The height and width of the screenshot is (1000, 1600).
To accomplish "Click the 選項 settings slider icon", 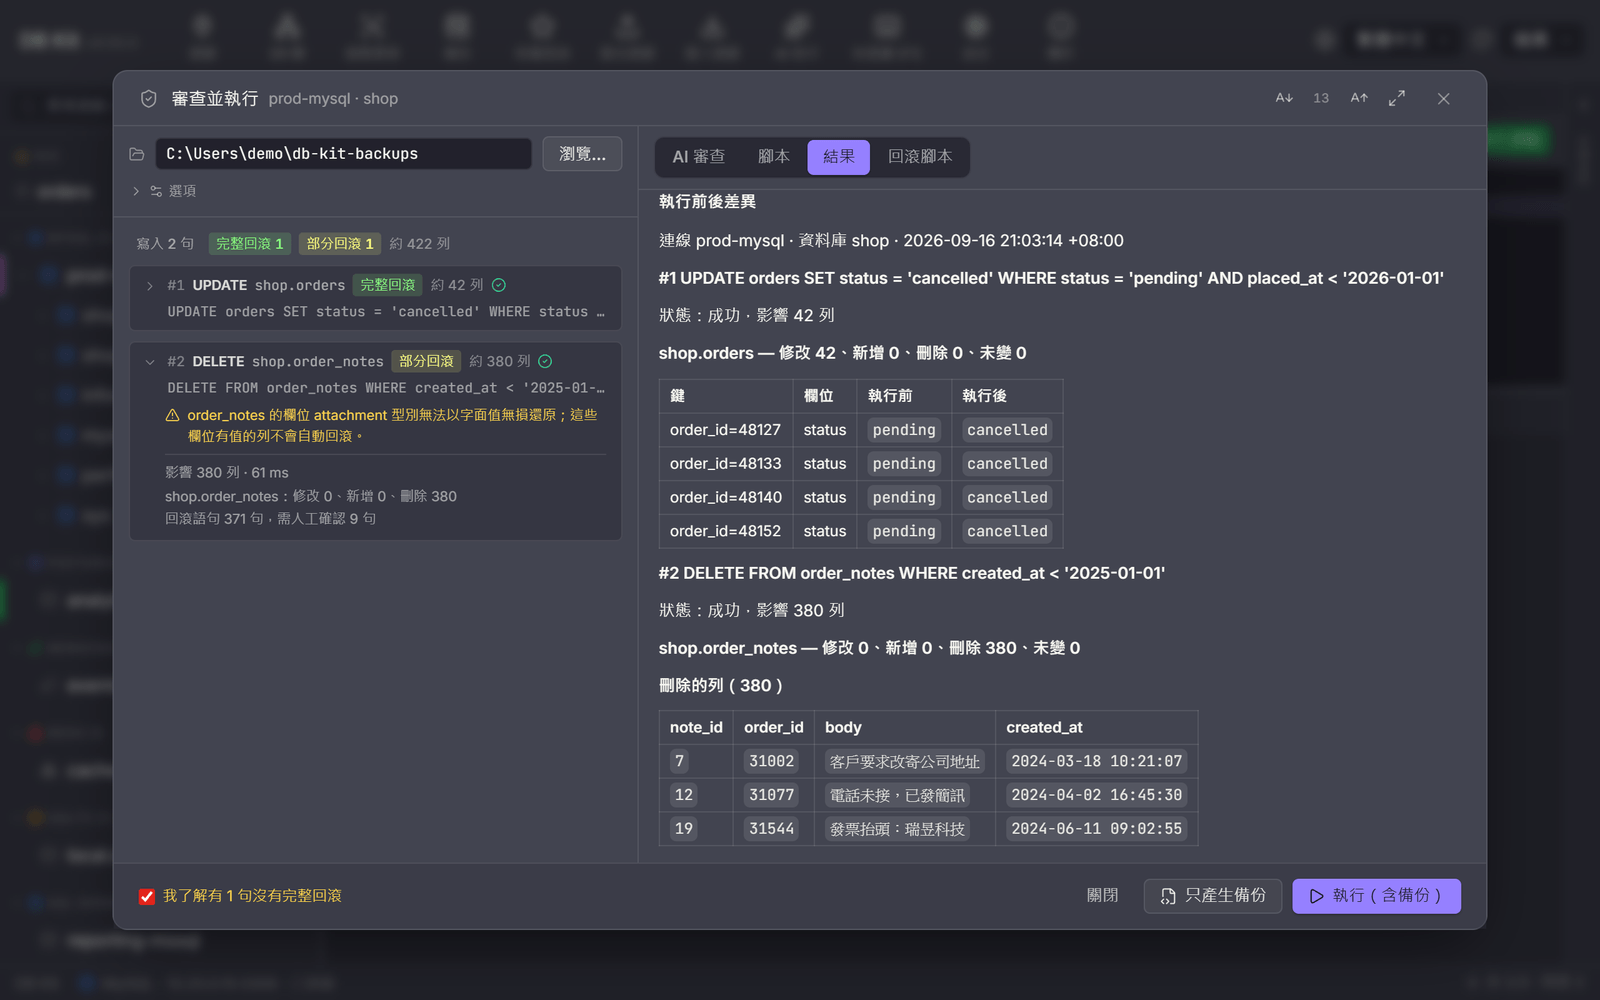I will coord(156,191).
